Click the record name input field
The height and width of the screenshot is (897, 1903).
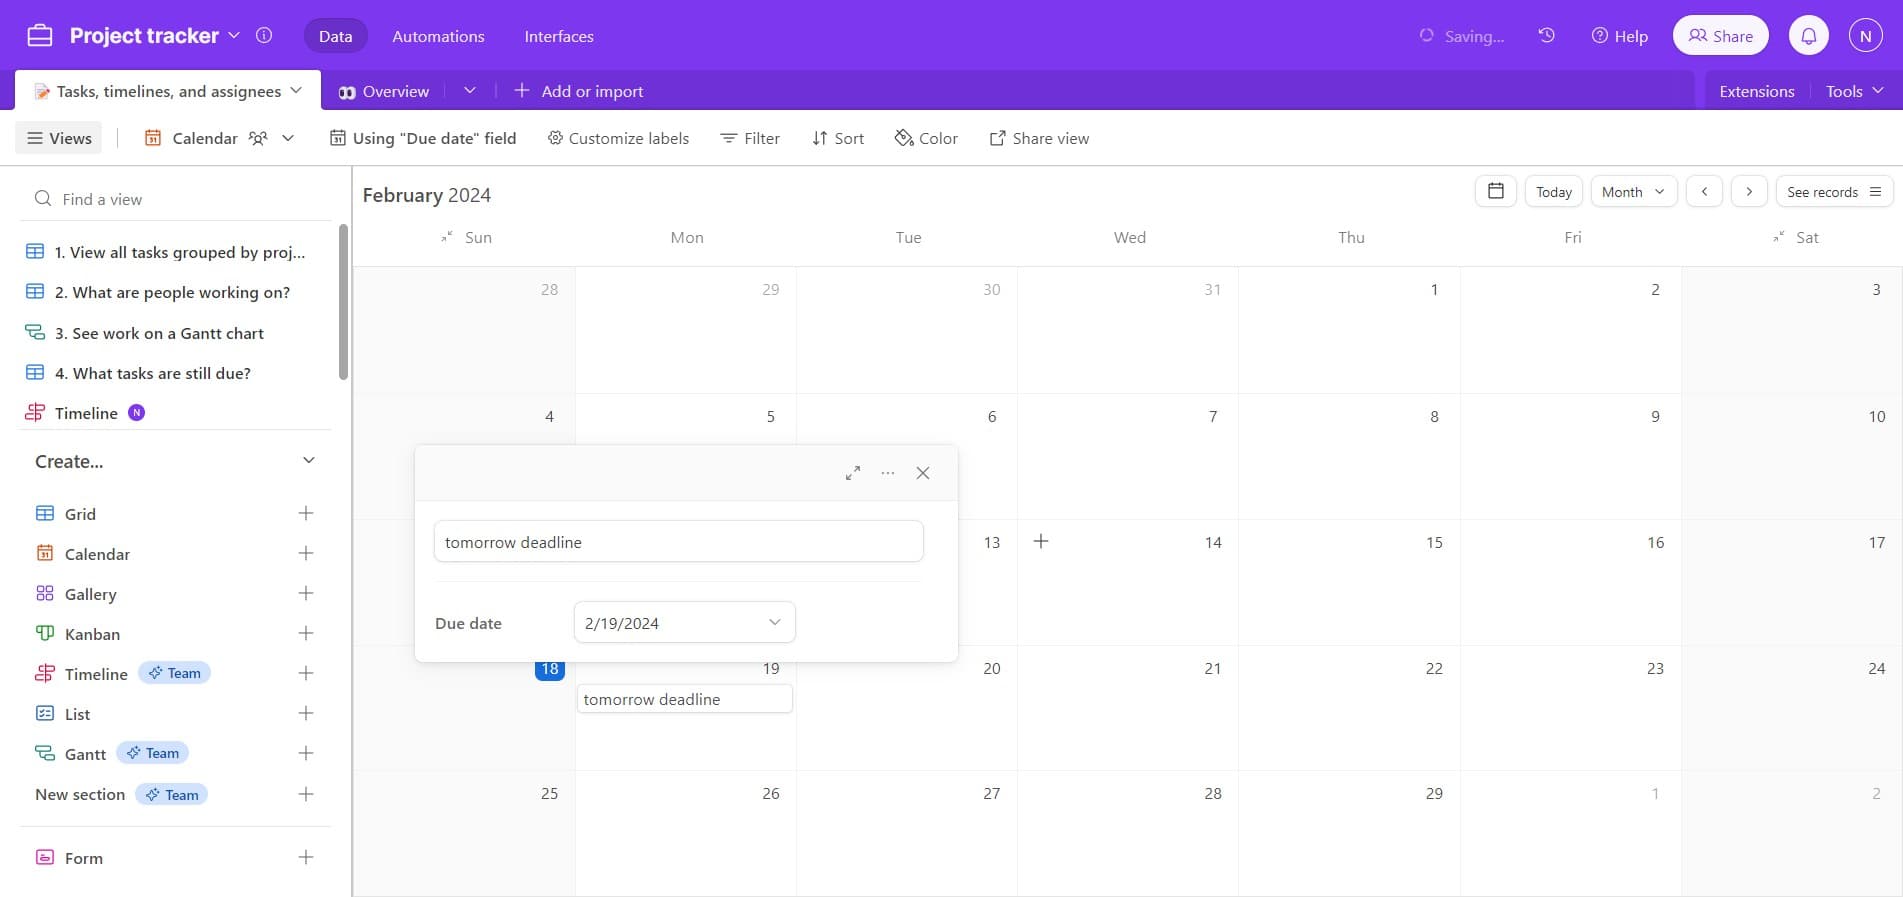click(678, 541)
